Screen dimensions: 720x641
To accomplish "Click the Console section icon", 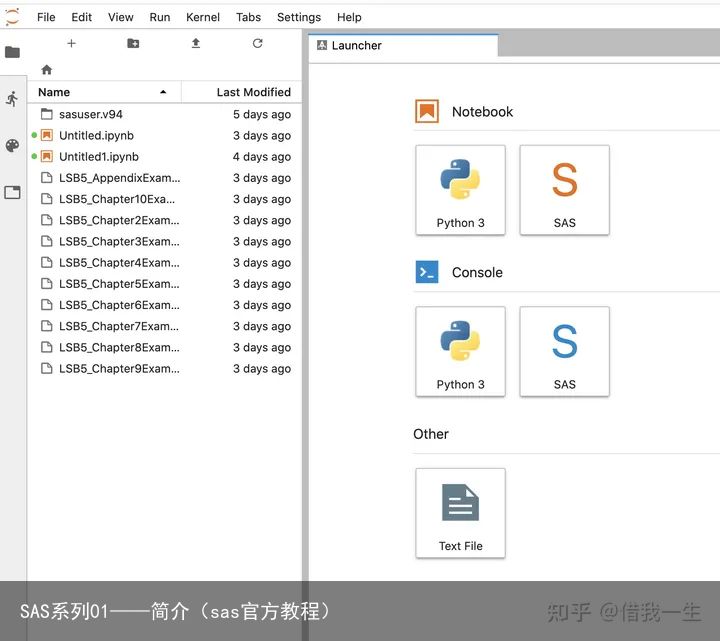I will point(427,272).
